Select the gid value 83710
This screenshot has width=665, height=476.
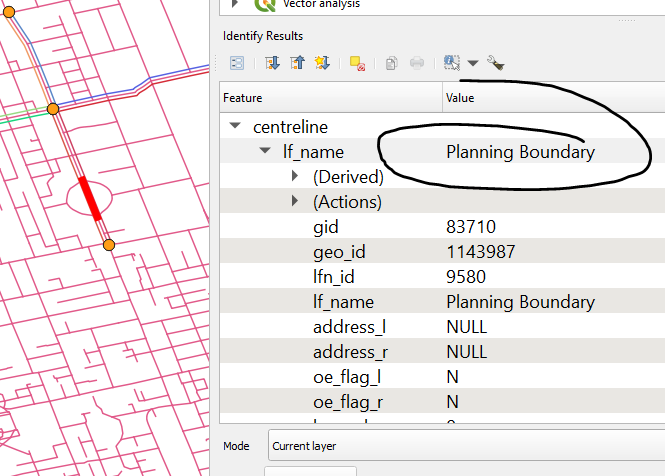tap(471, 227)
